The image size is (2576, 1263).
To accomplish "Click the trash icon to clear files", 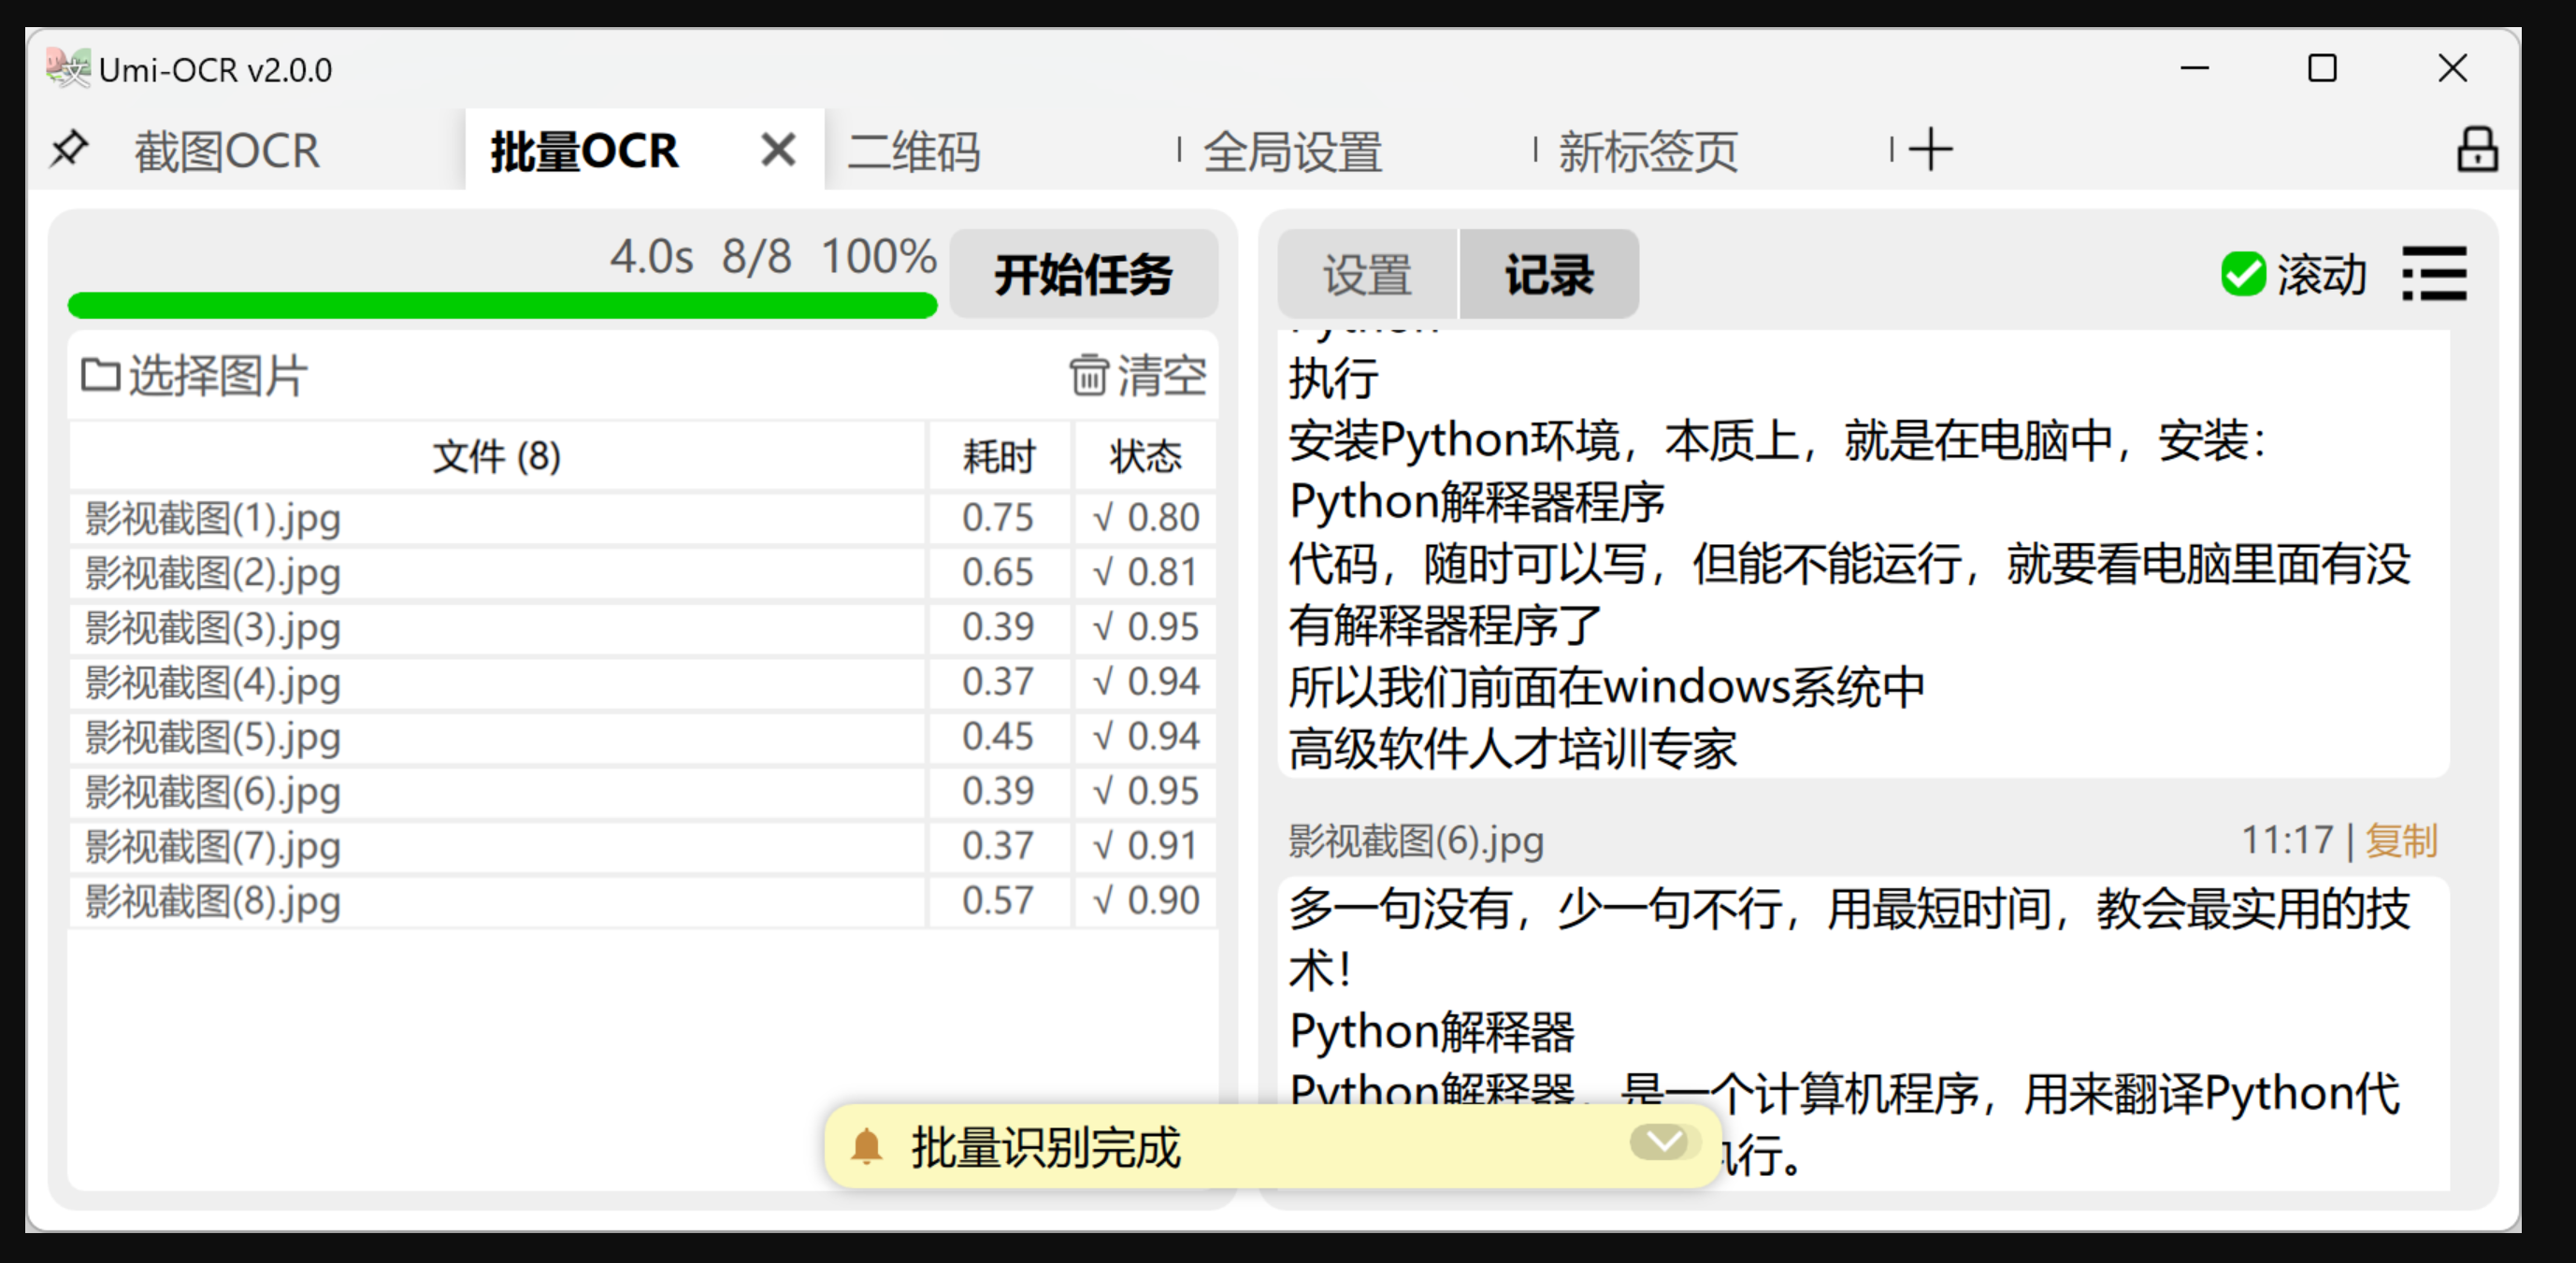I will (x=1088, y=375).
